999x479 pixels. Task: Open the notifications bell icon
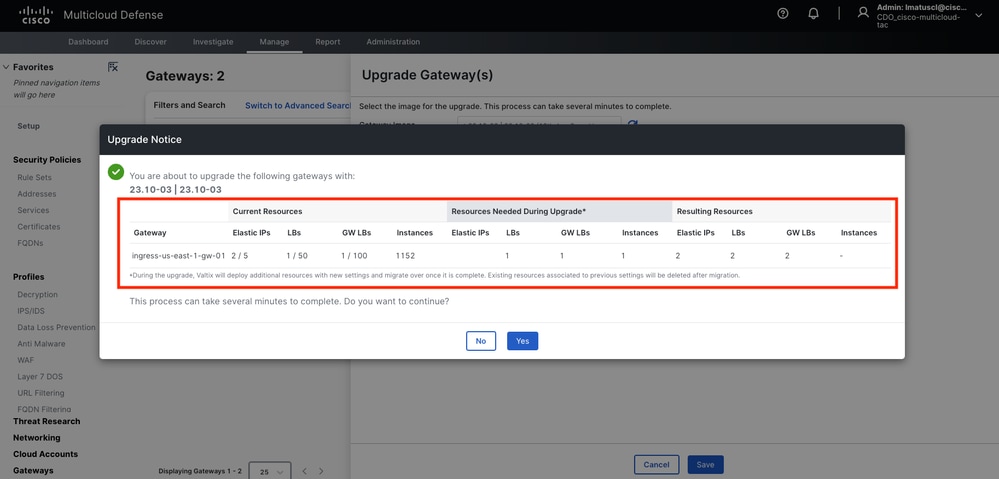[x=813, y=14]
